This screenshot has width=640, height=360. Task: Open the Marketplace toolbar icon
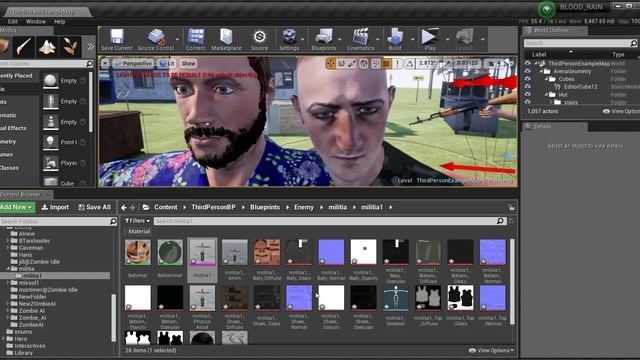(x=226, y=40)
